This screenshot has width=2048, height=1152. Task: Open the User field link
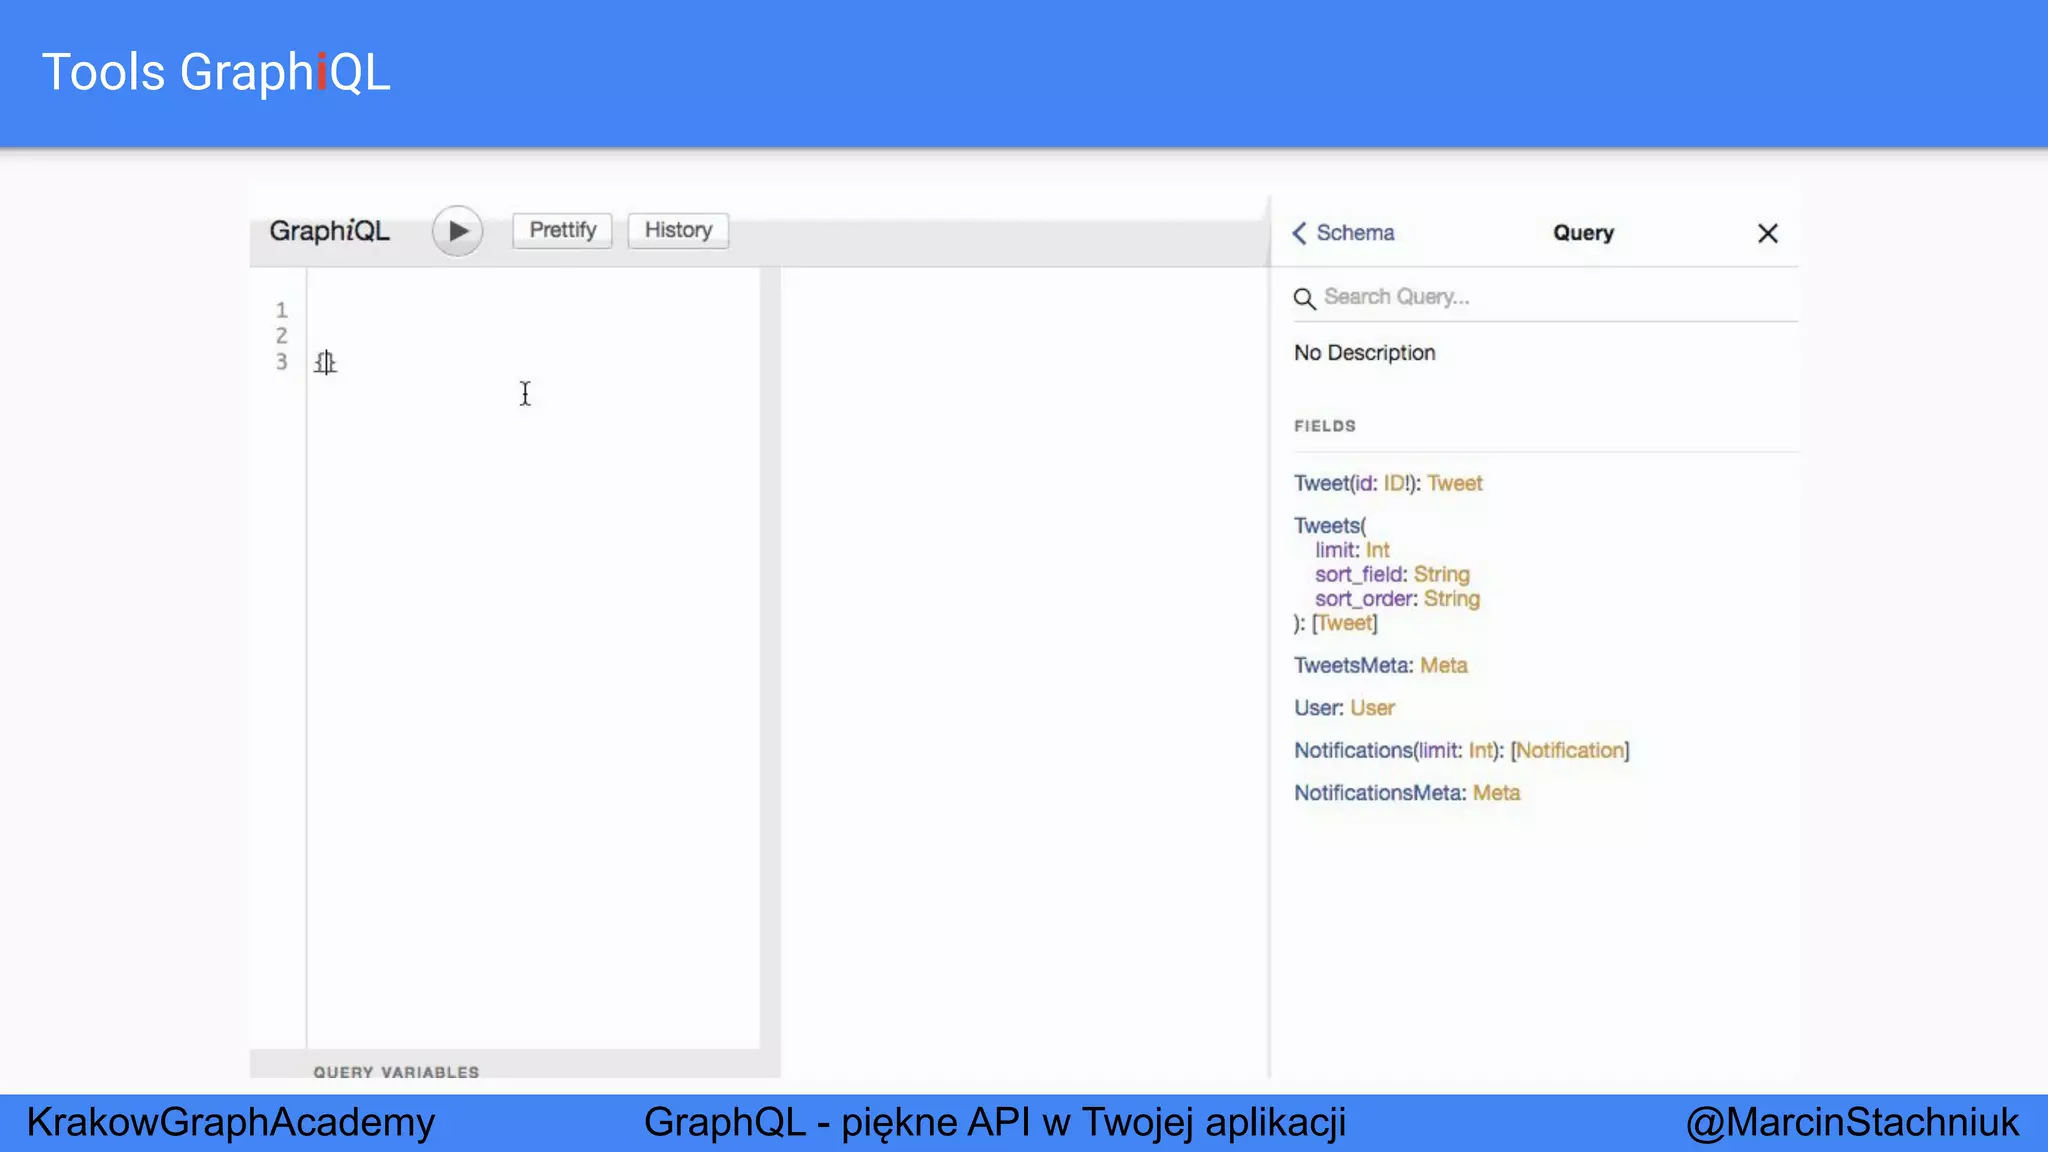(1316, 708)
